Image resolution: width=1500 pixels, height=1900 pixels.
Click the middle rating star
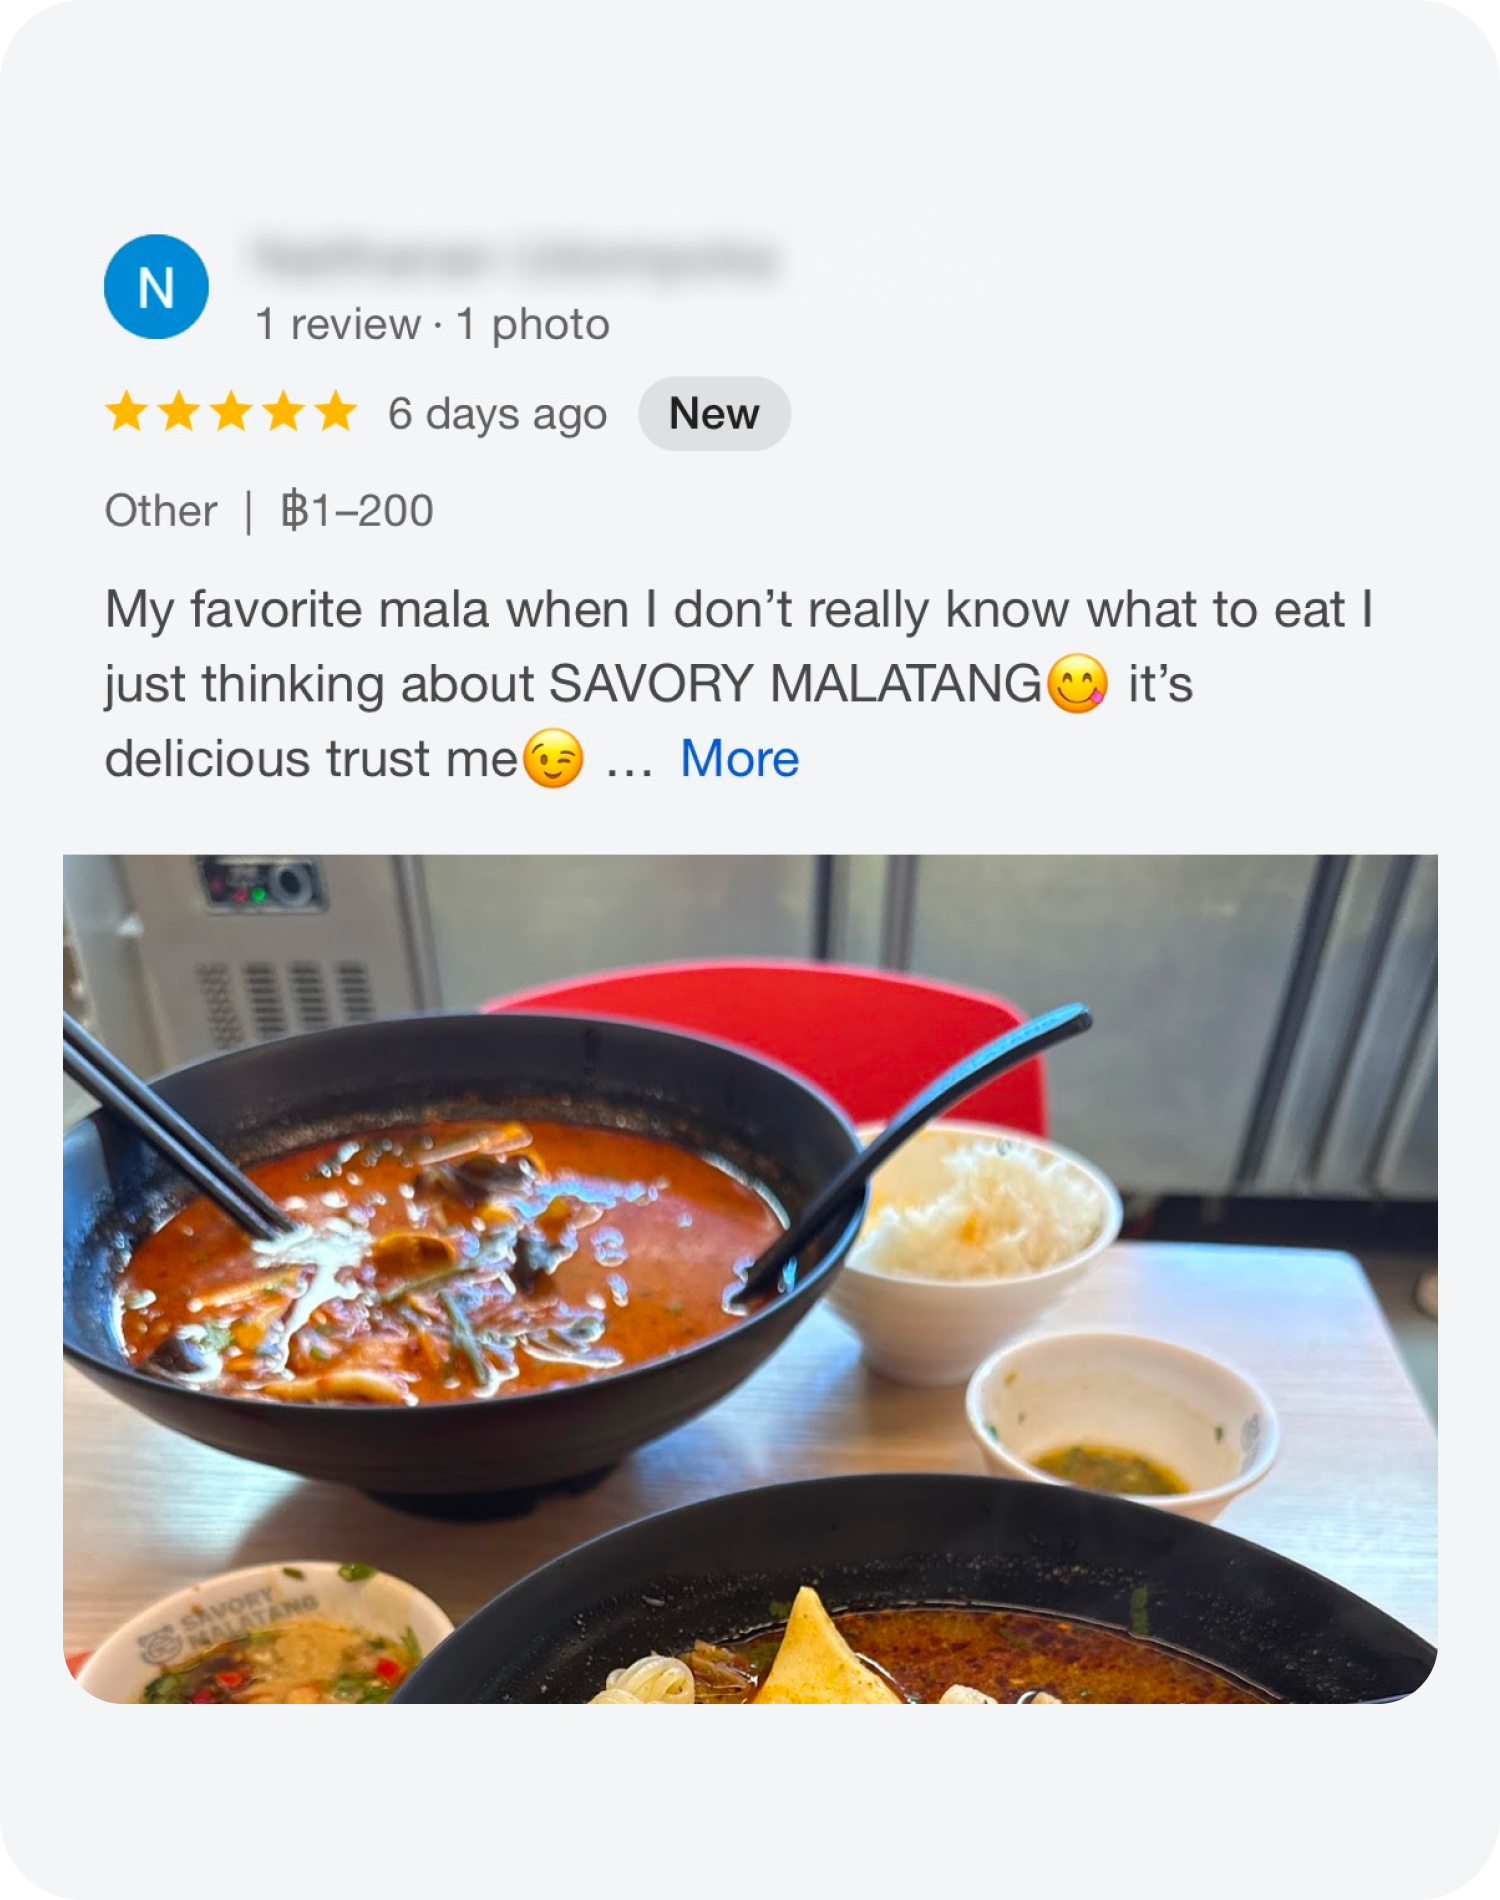231,412
